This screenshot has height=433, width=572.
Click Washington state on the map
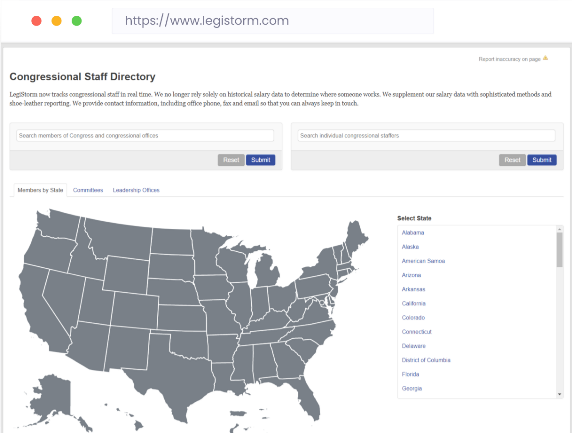coord(58,224)
